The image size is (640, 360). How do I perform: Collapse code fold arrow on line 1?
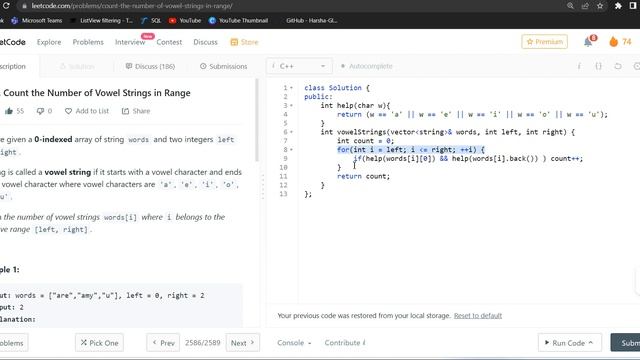pyautogui.click(x=291, y=88)
